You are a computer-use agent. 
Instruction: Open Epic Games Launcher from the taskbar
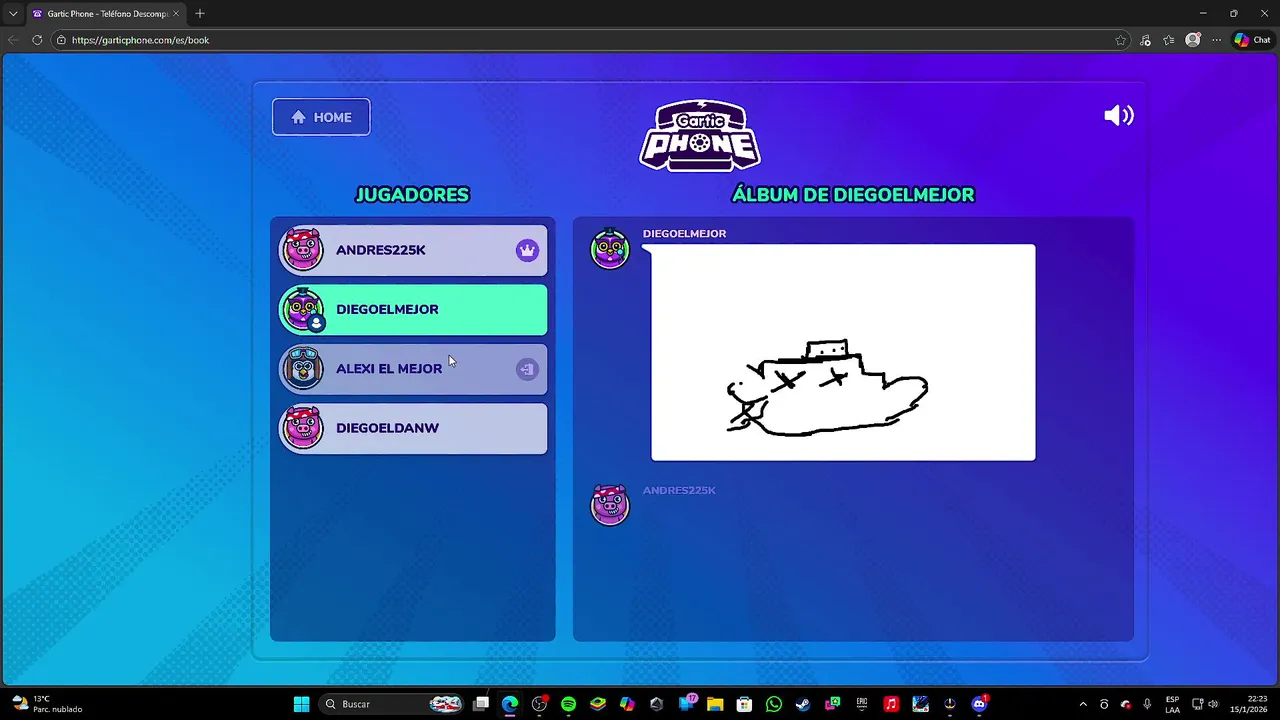(x=862, y=704)
